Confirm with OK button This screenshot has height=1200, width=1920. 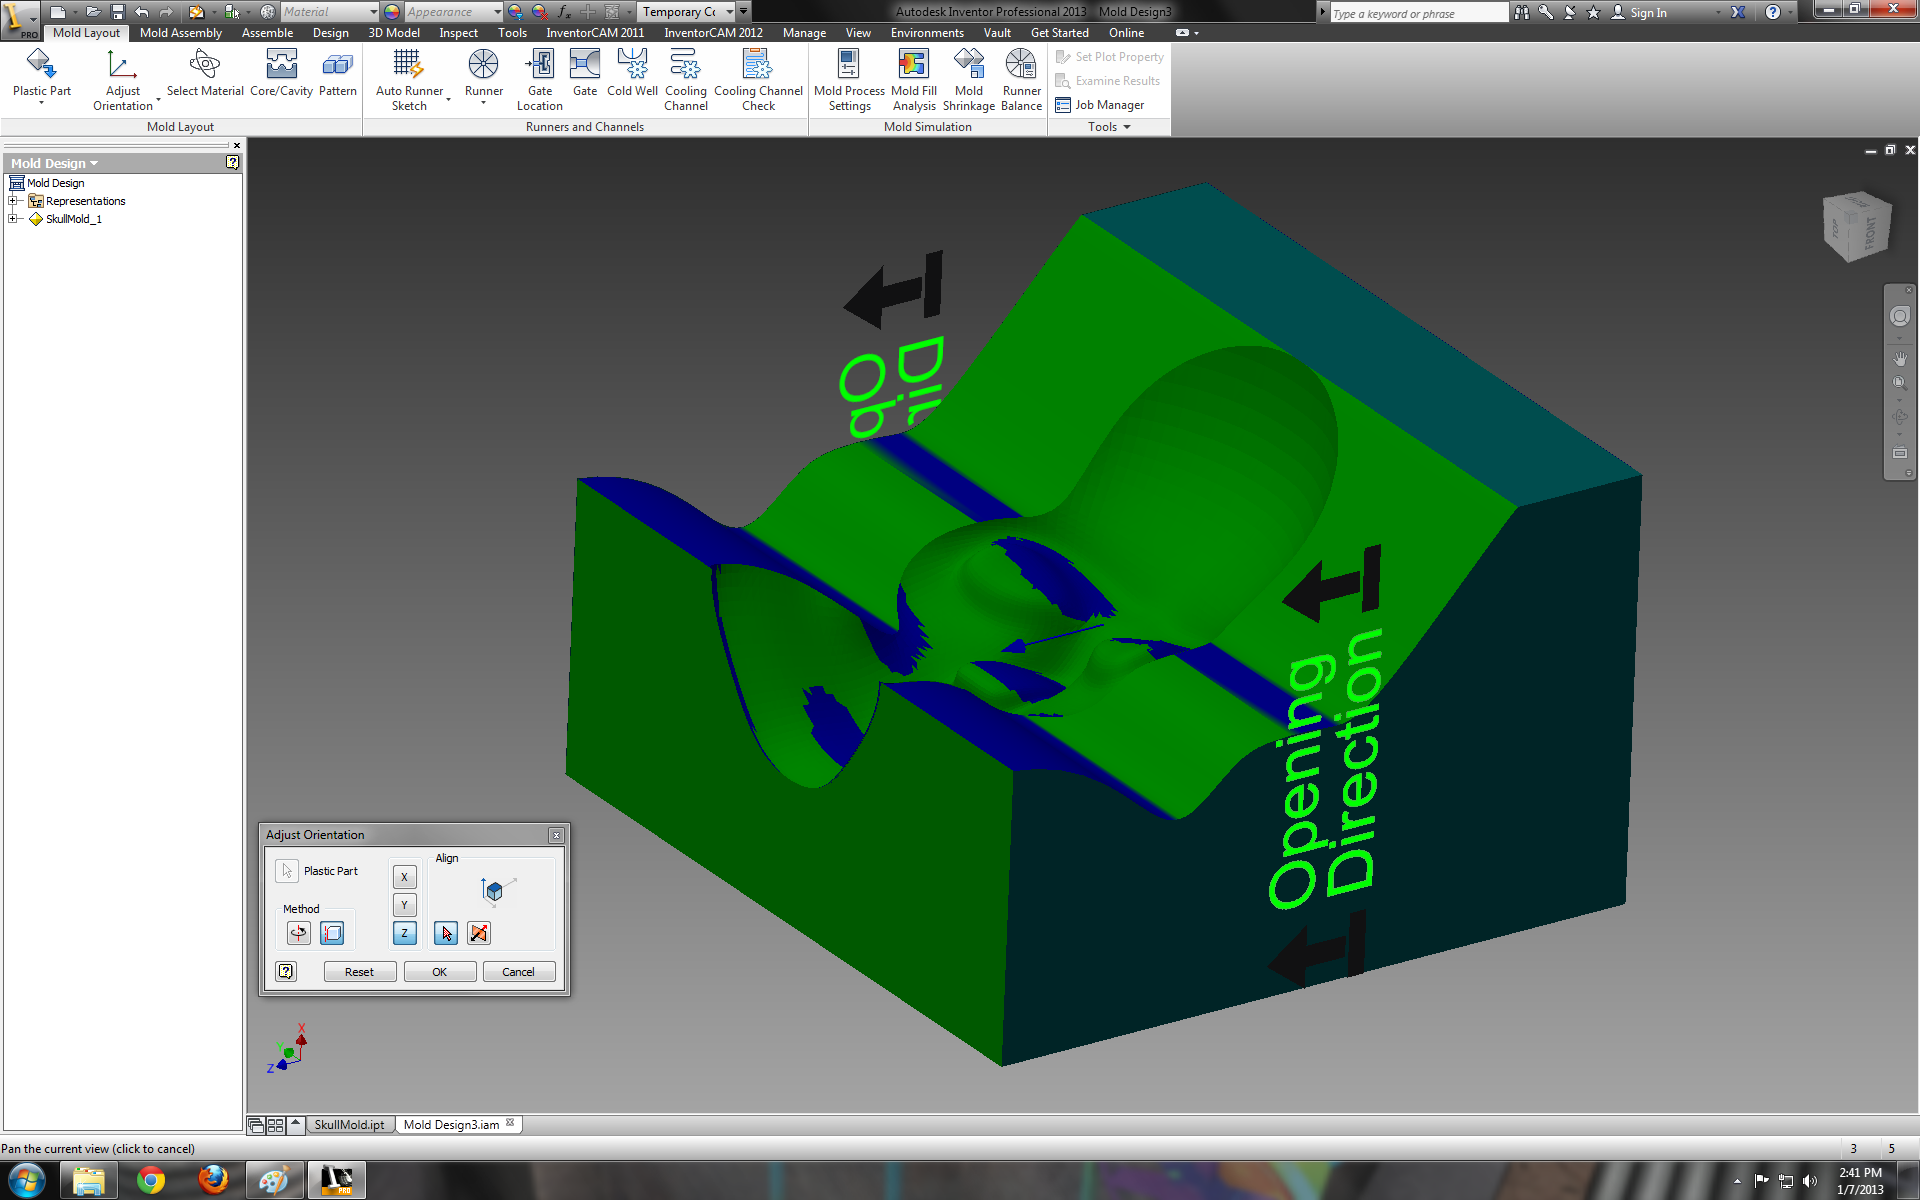click(439, 972)
